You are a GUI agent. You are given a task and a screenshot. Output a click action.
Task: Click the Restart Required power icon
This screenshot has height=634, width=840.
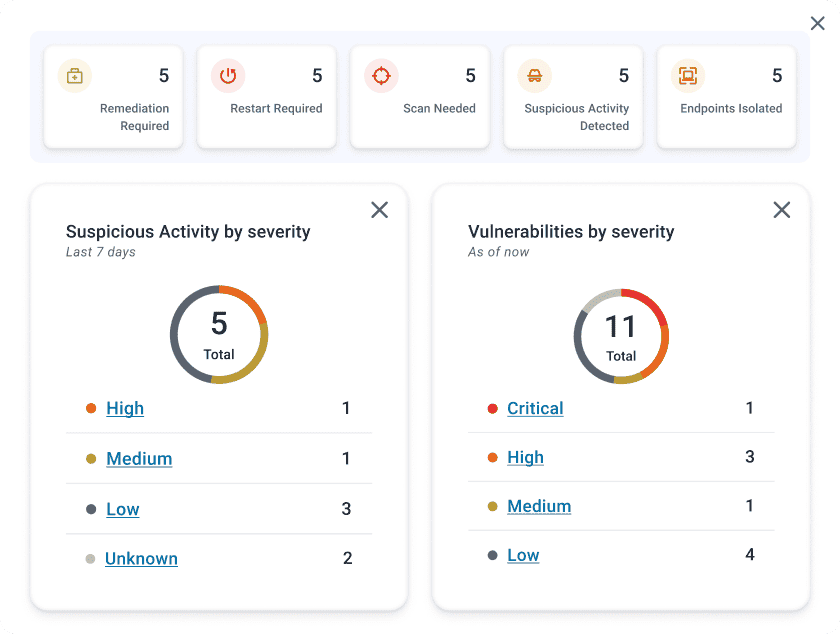[228, 76]
